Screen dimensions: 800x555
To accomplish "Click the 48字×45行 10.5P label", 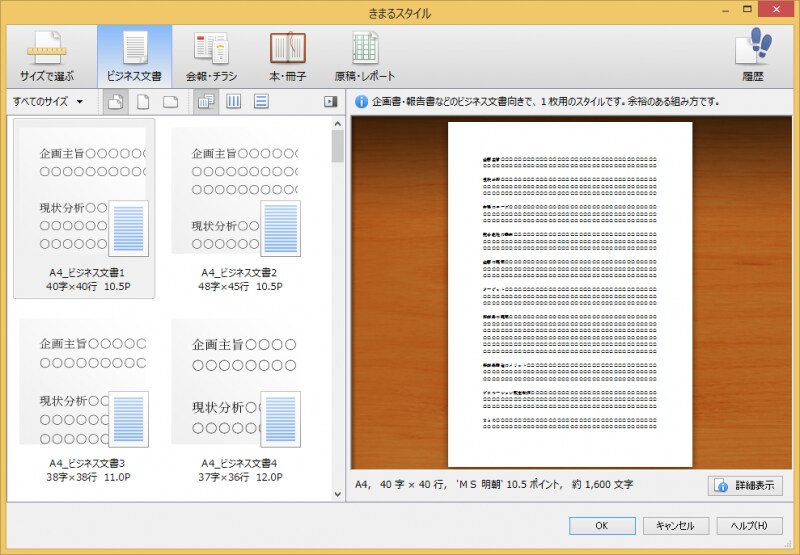I will coord(240,286).
